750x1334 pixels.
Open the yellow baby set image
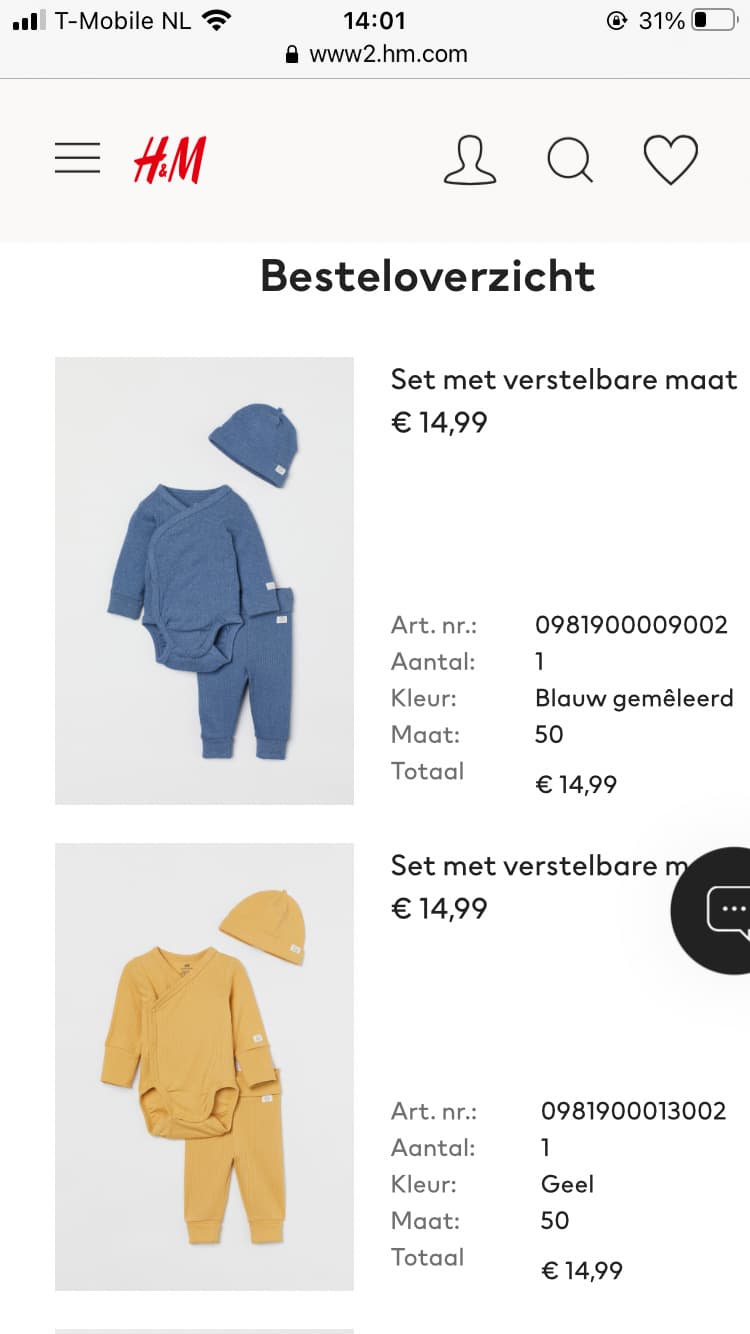click(x=204, y=1066)
